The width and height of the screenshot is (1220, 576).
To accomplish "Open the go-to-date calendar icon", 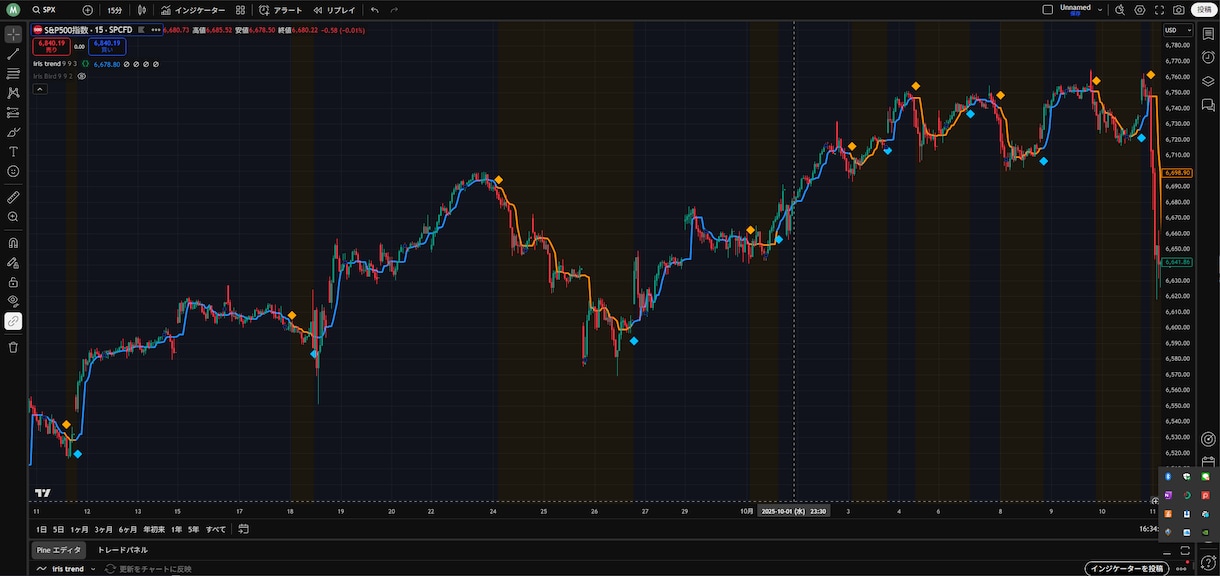I will pos(243,529).
